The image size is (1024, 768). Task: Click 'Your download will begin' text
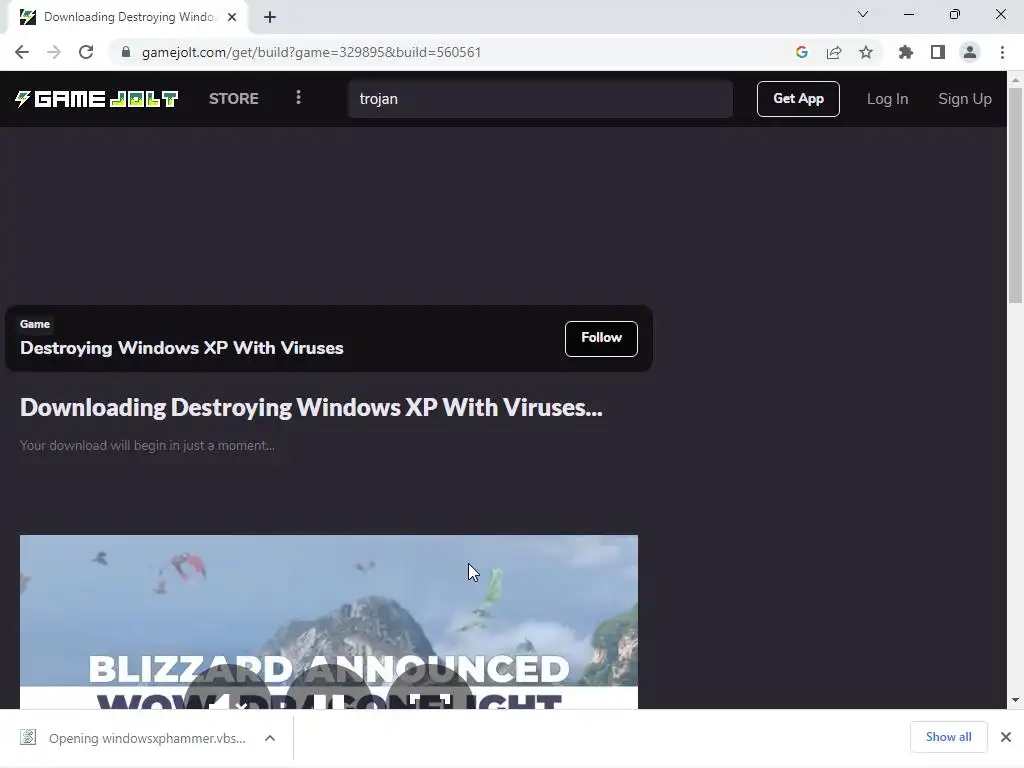click(147, 445)
